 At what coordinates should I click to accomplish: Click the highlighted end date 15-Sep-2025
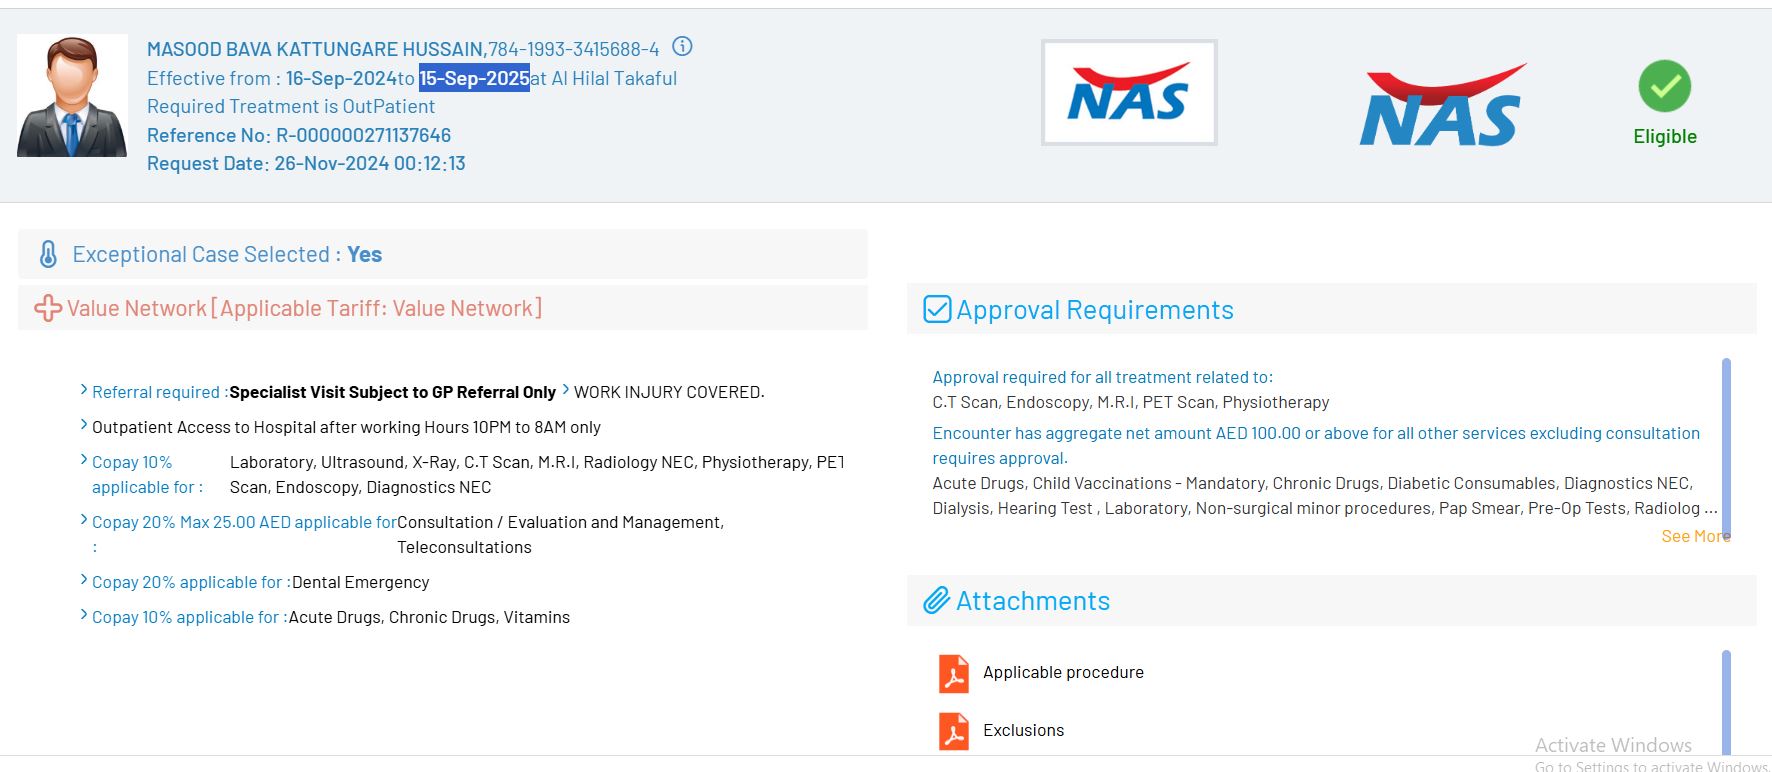pos(474,78)
